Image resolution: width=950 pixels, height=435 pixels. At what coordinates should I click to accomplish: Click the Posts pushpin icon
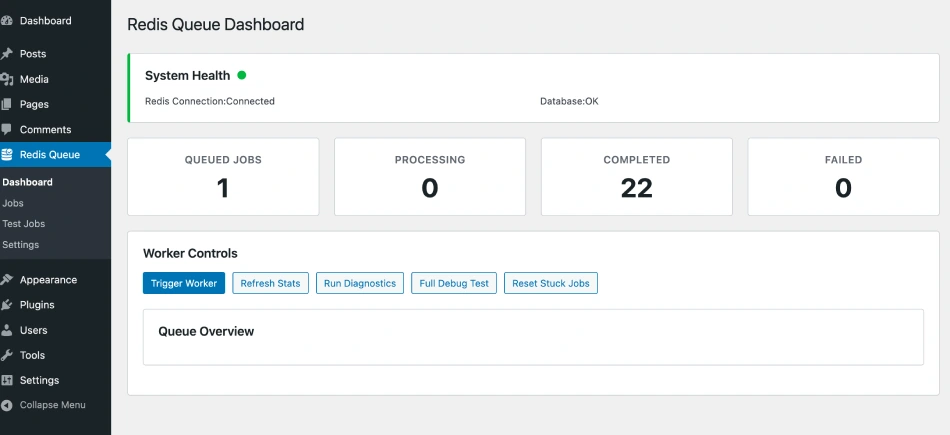pos(7,54)
